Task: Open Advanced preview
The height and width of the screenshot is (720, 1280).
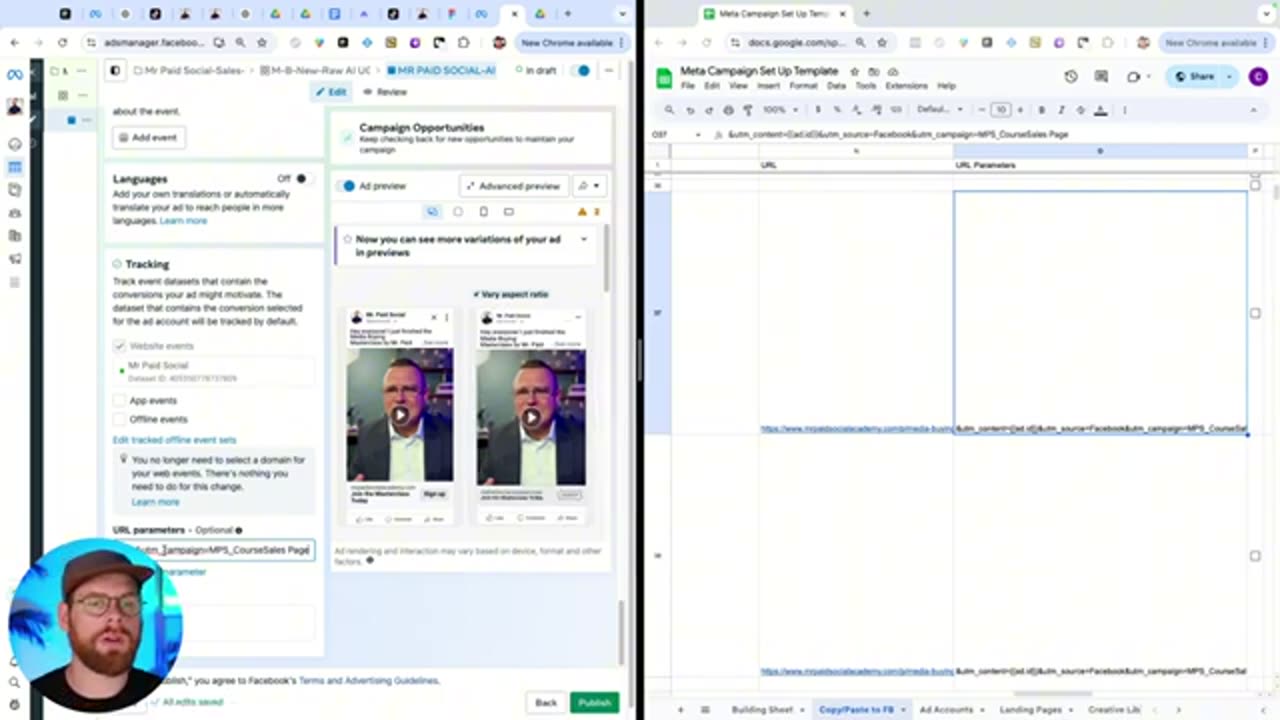Action: 513,186
